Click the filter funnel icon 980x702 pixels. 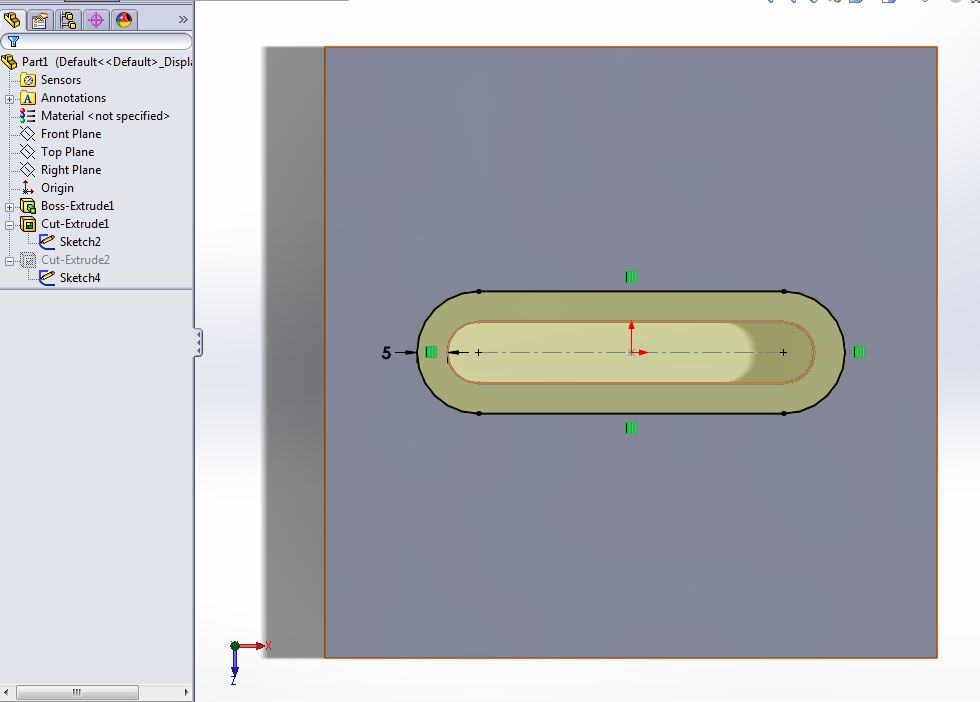pos(14,41)
